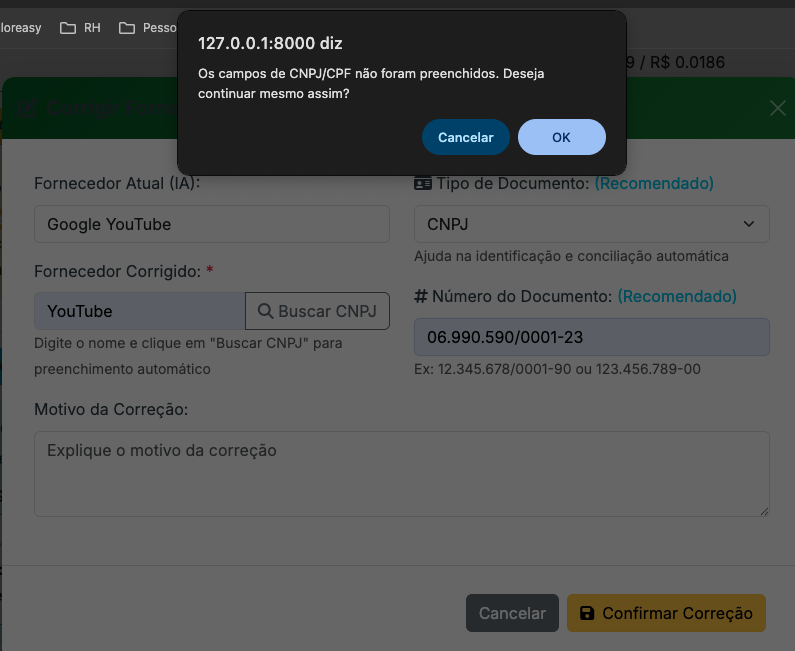
Task: Open the RH bookmarks folder
Action: [81, 28]
